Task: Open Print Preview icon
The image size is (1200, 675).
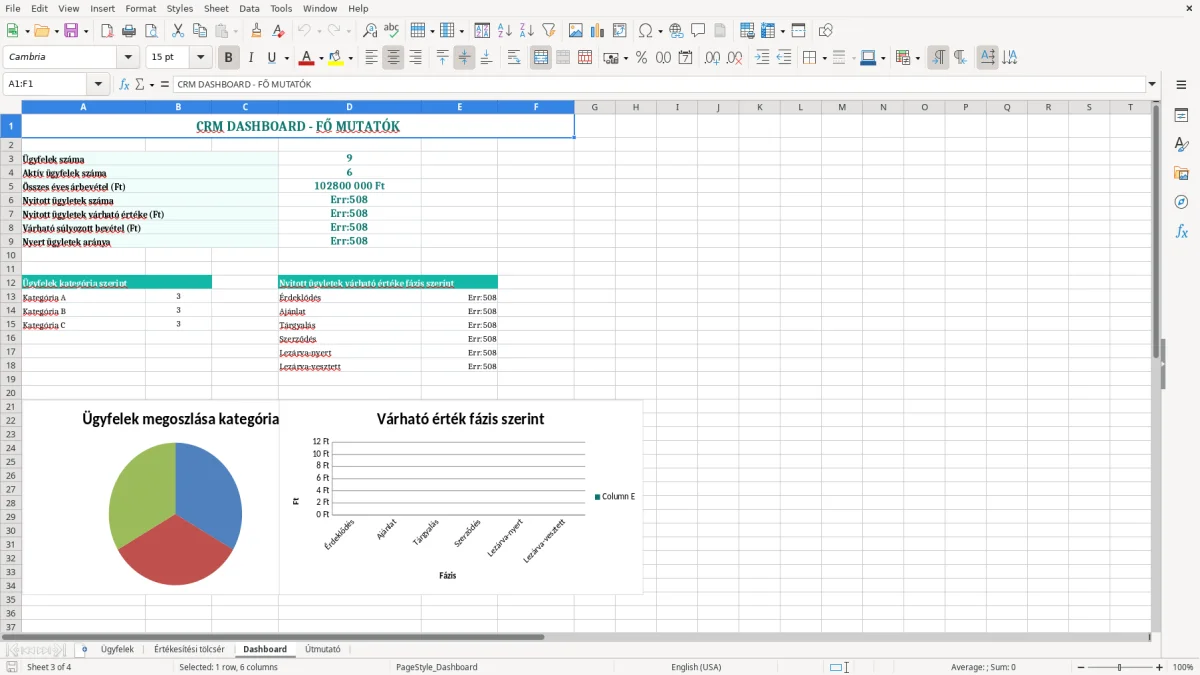Action: tap(151, 31)
